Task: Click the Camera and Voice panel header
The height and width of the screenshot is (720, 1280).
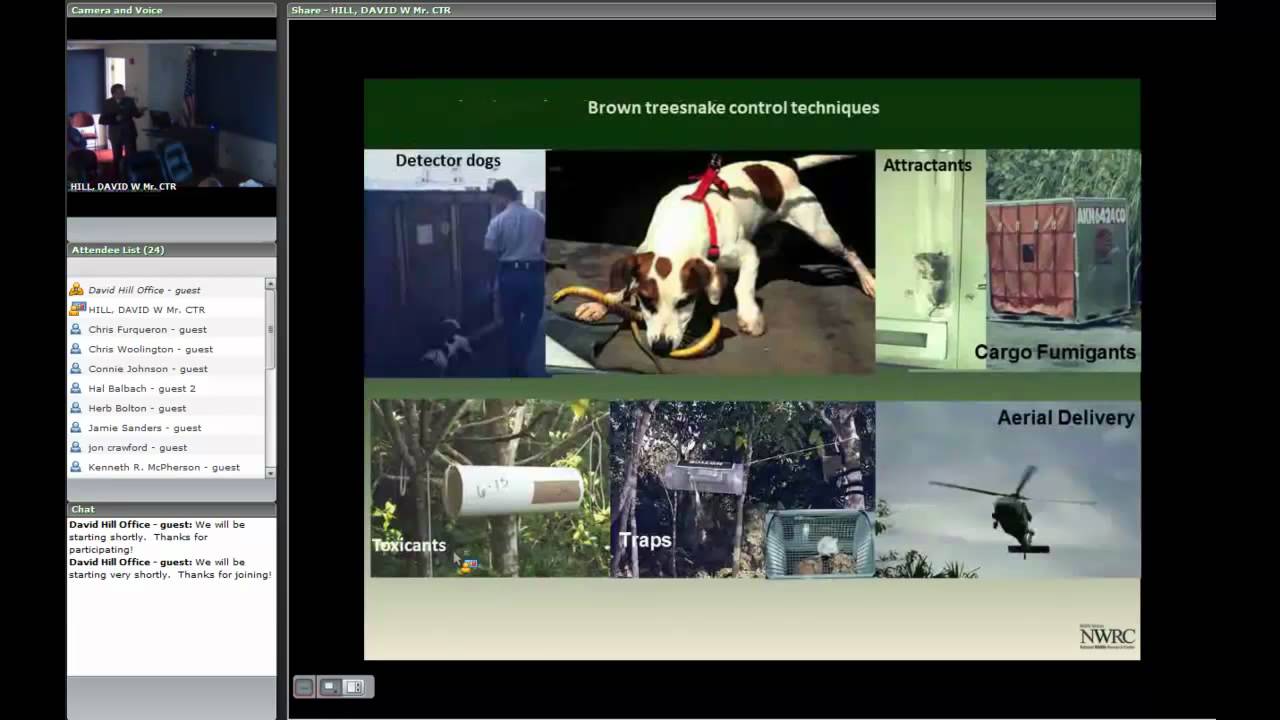Action: [171, 10]
